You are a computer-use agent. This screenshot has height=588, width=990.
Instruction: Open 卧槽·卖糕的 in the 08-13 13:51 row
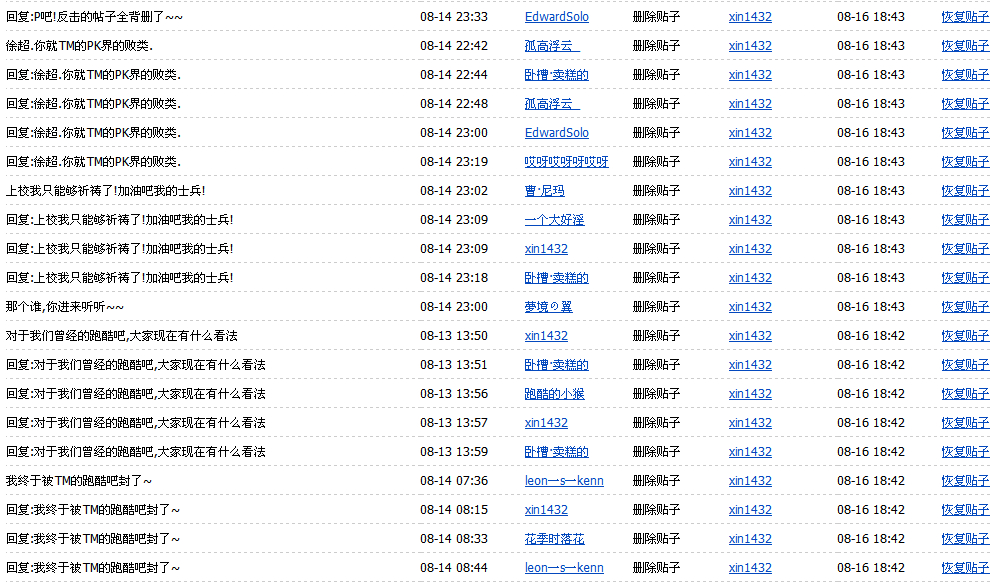tap(556, 366)
